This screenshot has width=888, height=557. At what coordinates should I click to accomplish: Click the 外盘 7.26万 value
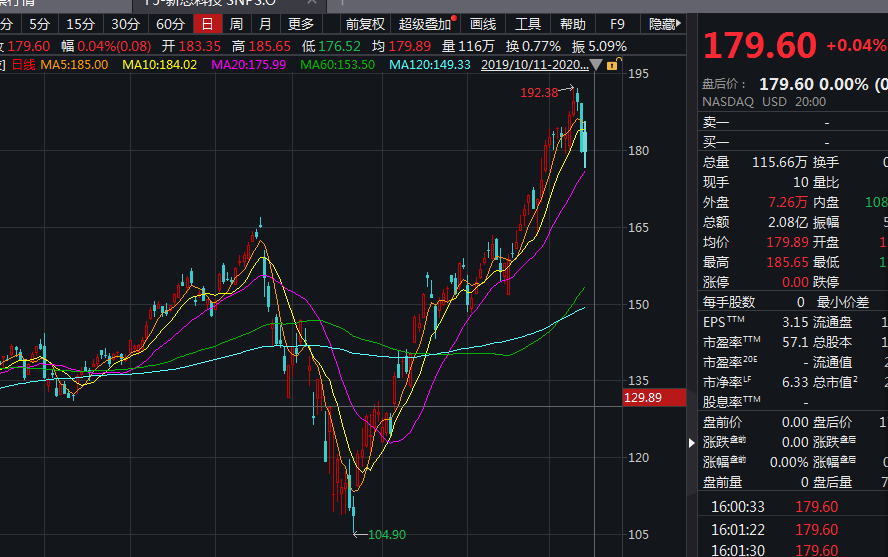(x=788, y=202)
